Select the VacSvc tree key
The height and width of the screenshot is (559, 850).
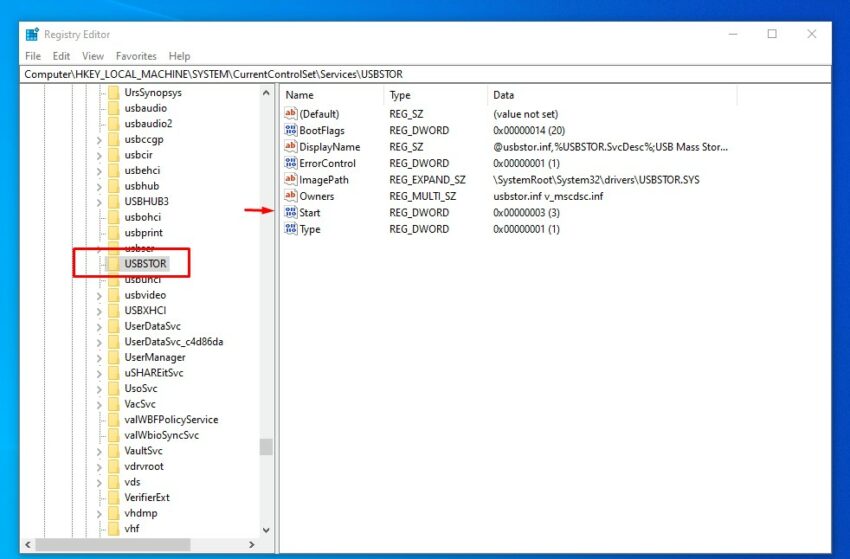[140, 404]
